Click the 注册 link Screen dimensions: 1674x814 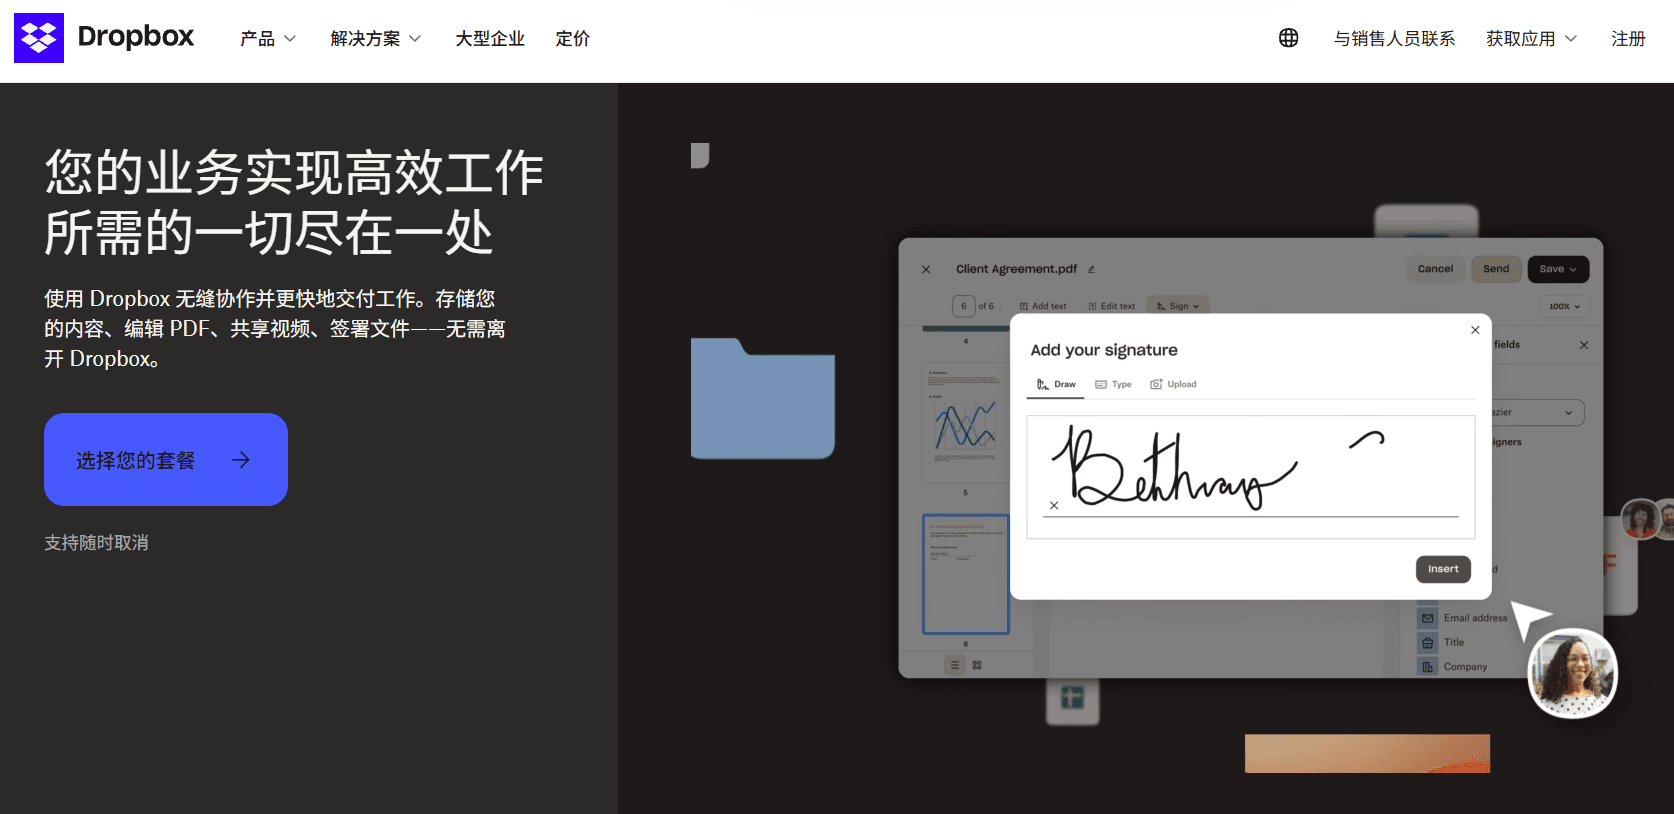point(1628,39)
